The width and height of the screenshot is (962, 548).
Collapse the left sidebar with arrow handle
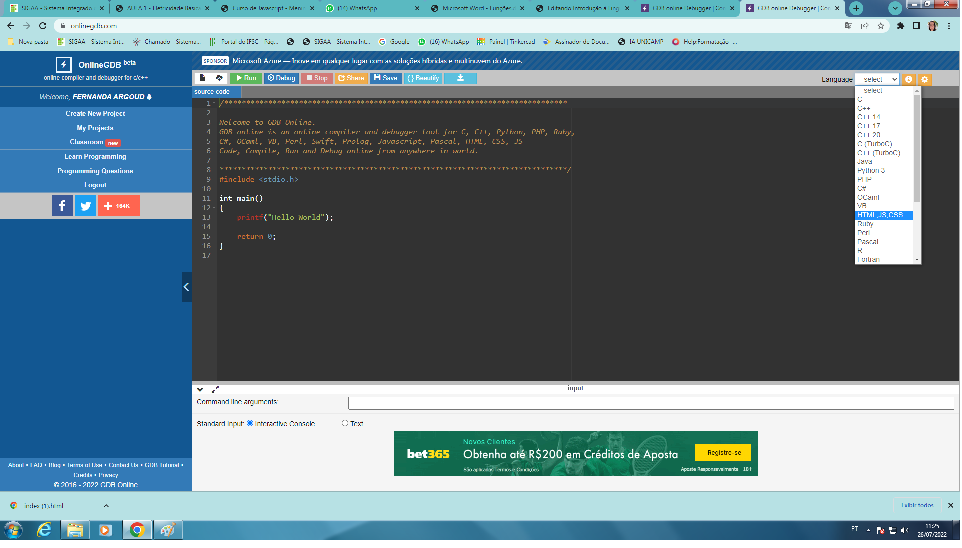(x=186, y=287)
